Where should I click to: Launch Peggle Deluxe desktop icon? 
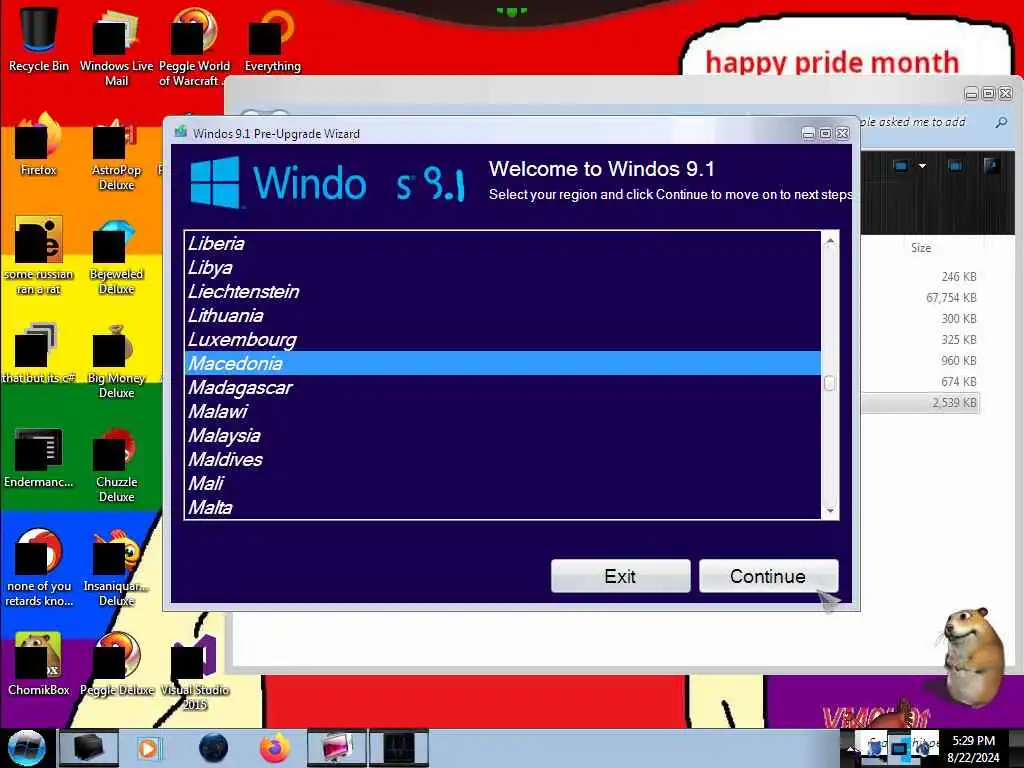coord(116,664)
